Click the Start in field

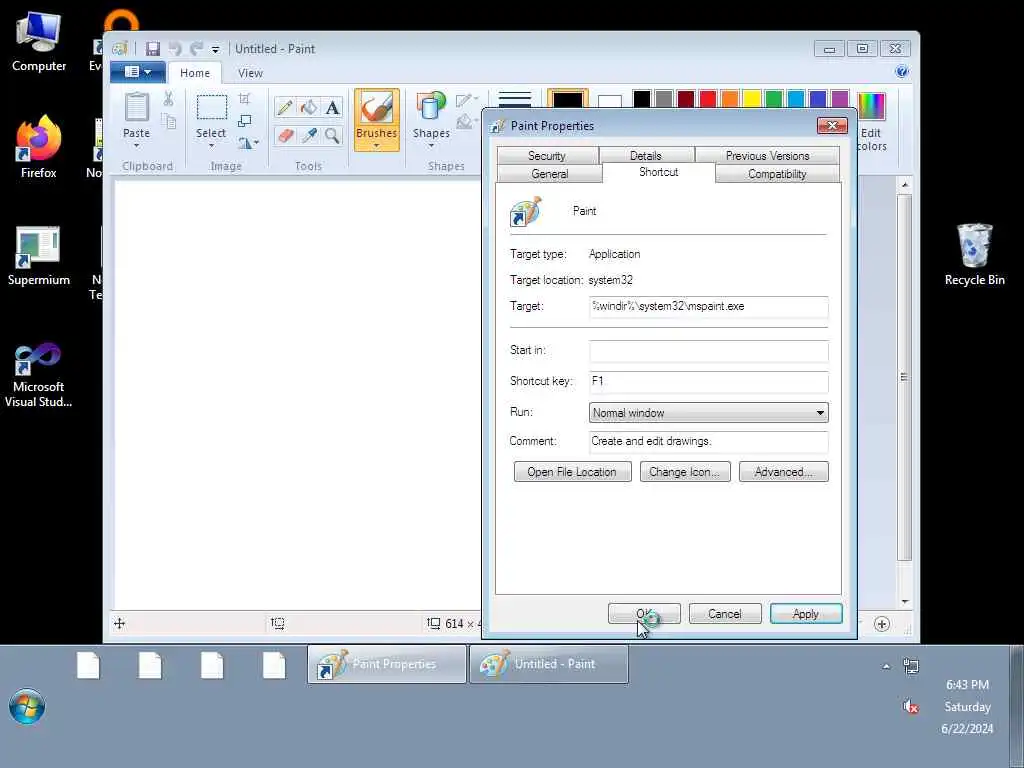[x=709, y=351]
